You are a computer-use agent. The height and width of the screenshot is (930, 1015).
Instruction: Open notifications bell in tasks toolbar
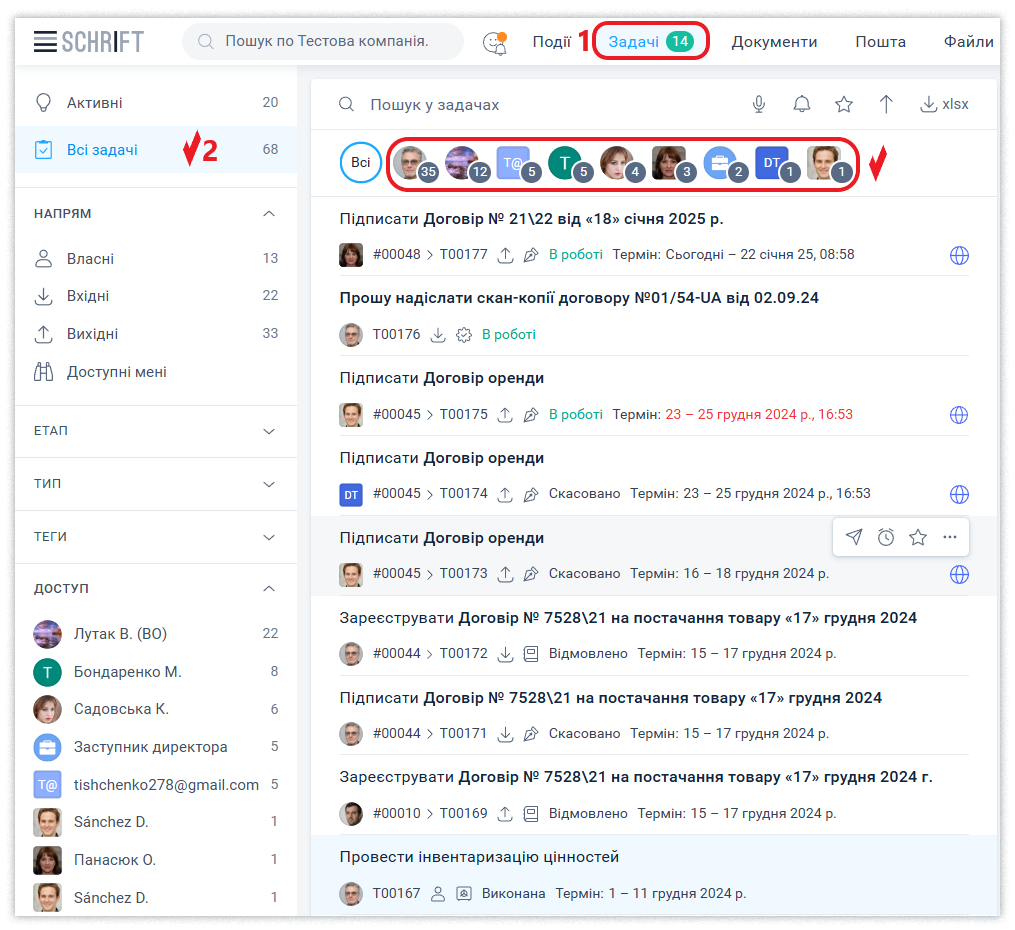(x=802, y=104)
